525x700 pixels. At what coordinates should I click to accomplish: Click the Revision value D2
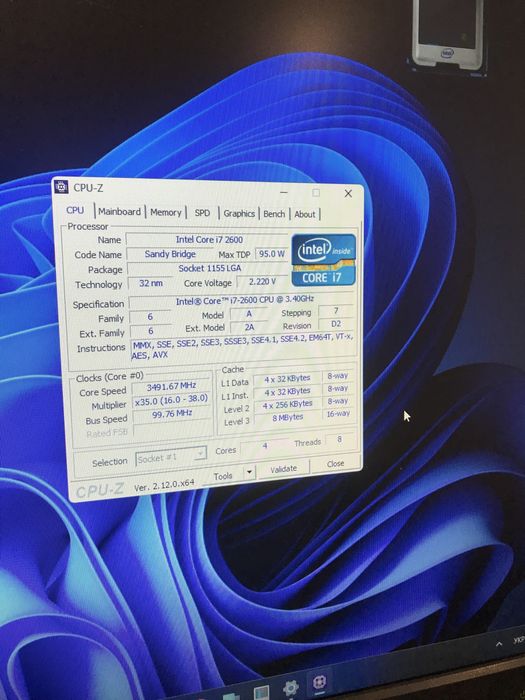[336, 324]
